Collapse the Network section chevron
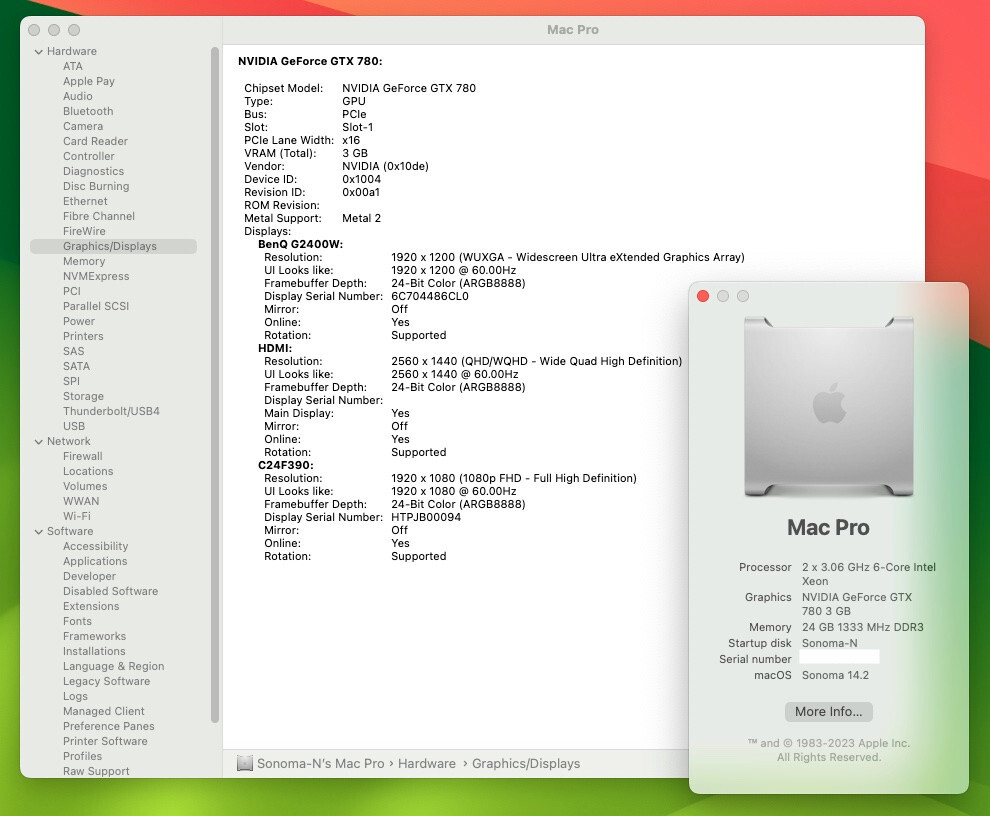 39,441
